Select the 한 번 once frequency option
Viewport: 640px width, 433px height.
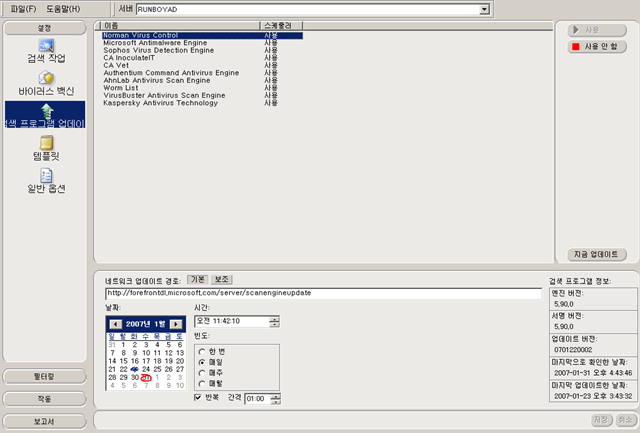(x=212, y=351)
